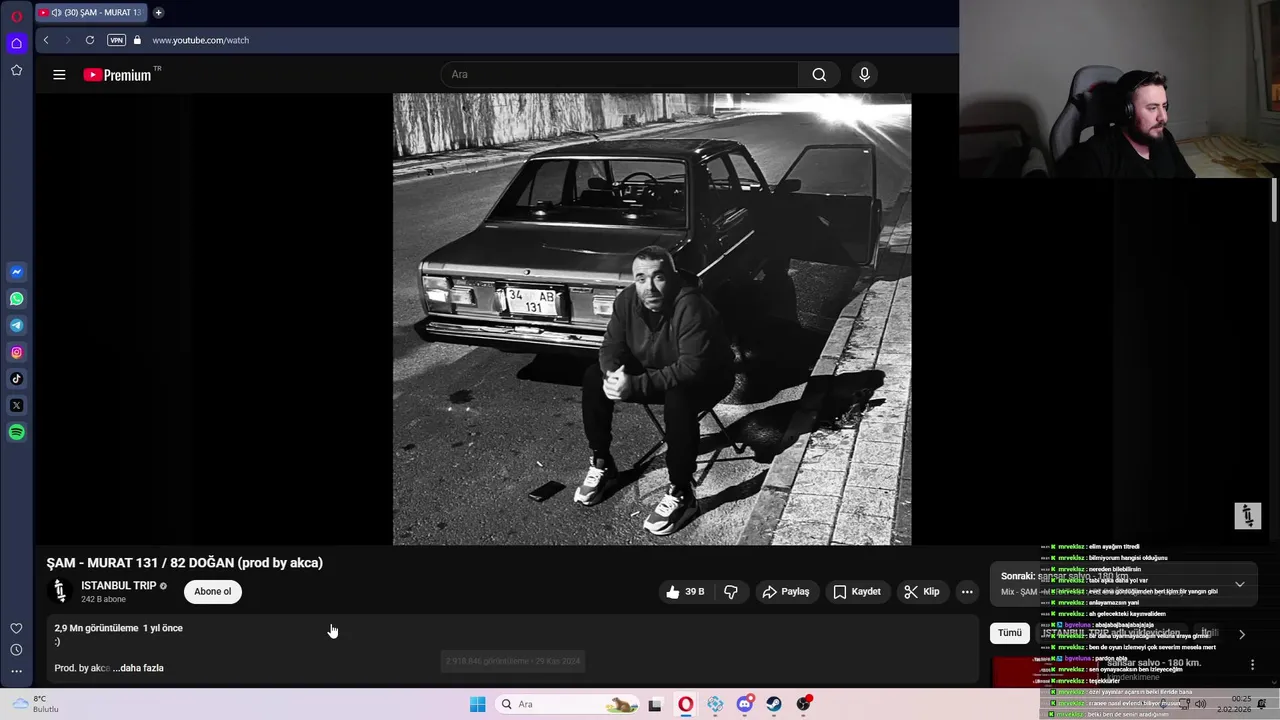Reload the YouTube page
Screen dimensions: 1280x720
click(x=90, y=40)
